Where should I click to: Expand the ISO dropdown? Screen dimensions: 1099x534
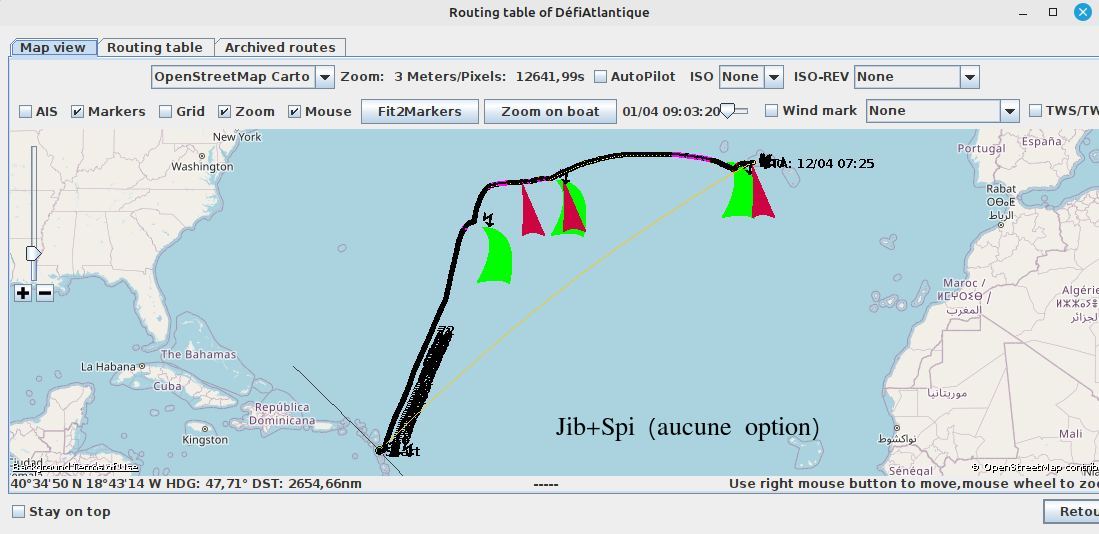pos(773,77)
